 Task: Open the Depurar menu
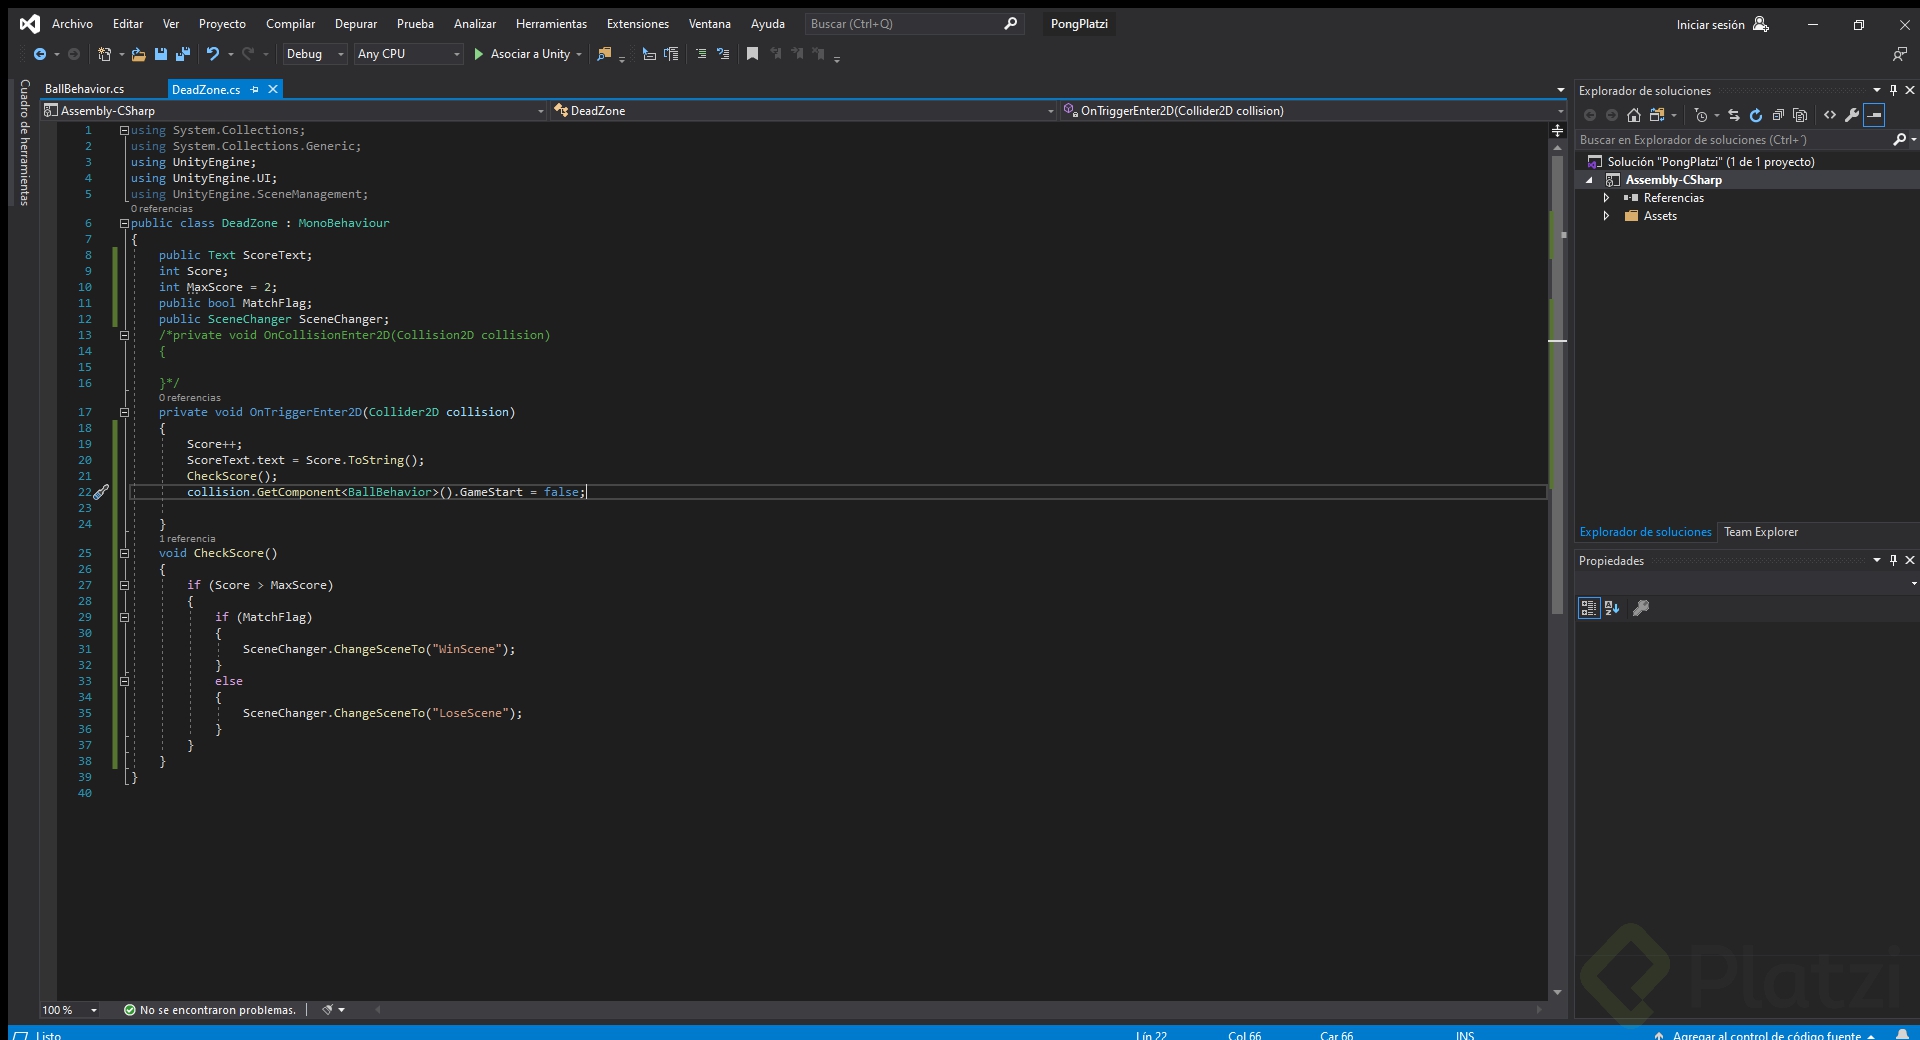(356, 23)
